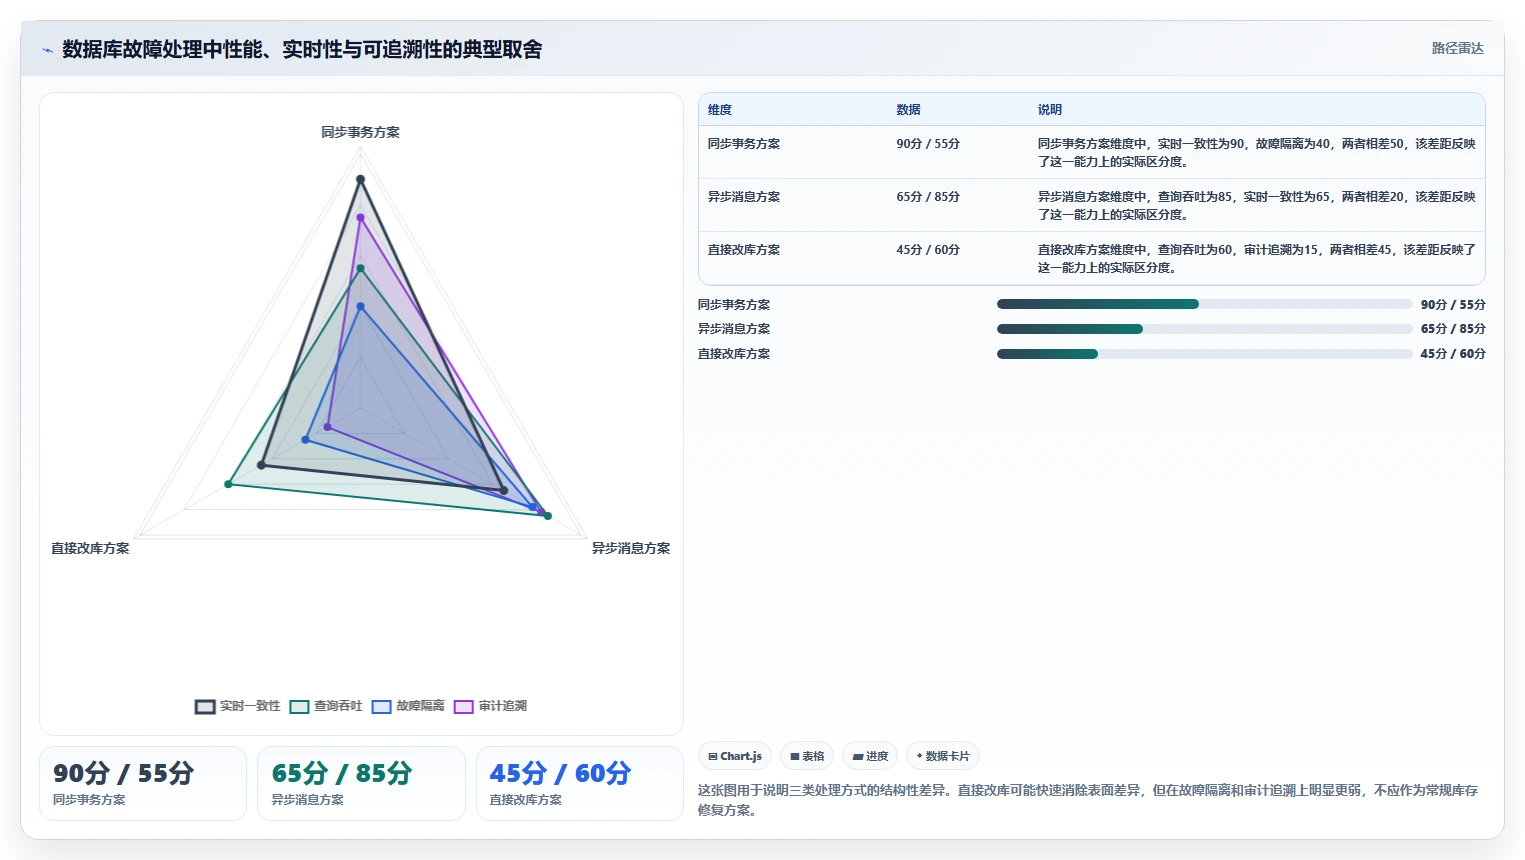
Task: Click the description mentioning 故障隔离为40
Action: coord(1256,153)
